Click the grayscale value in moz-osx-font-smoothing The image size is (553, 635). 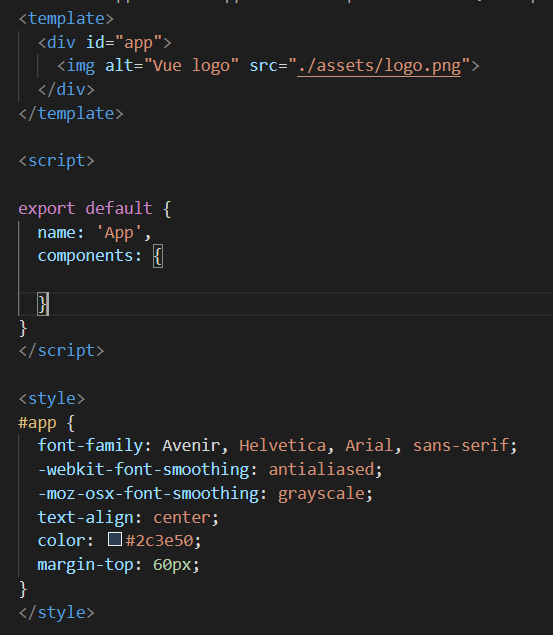321,493
